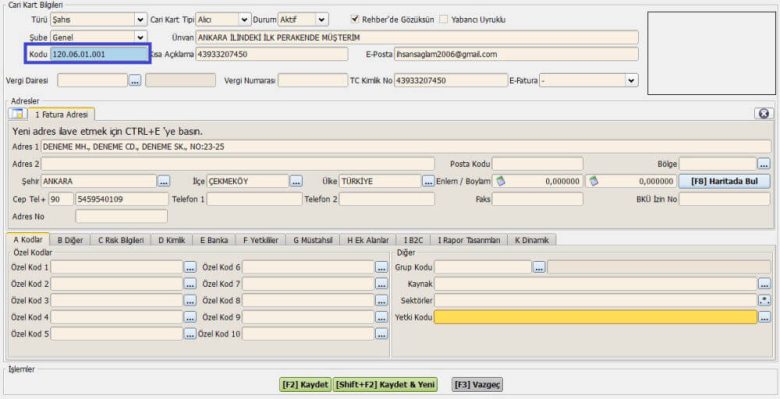
Task: Open lookup for Özel Kod 8
Action: click(382, 300)
